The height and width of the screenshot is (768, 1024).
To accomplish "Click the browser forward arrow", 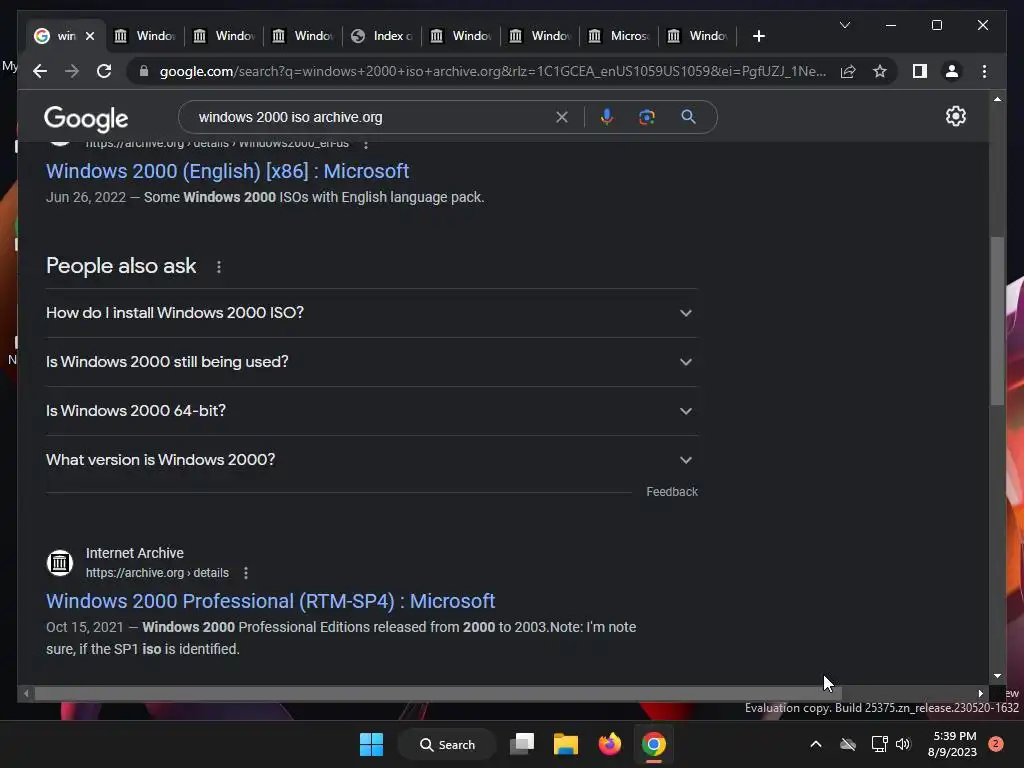I will coord(72,71).
